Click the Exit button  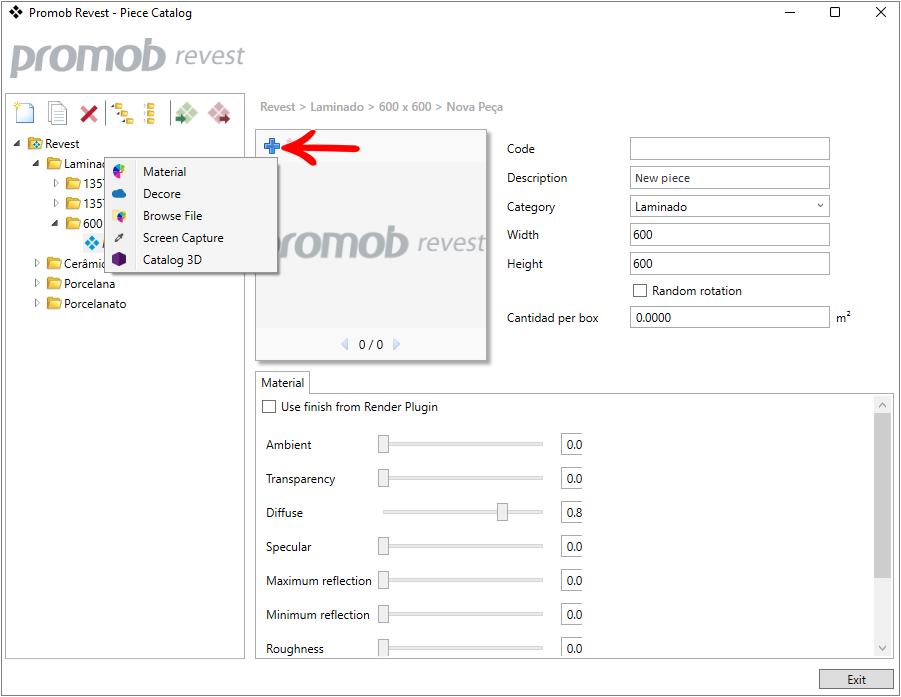(x=856, y=679)
